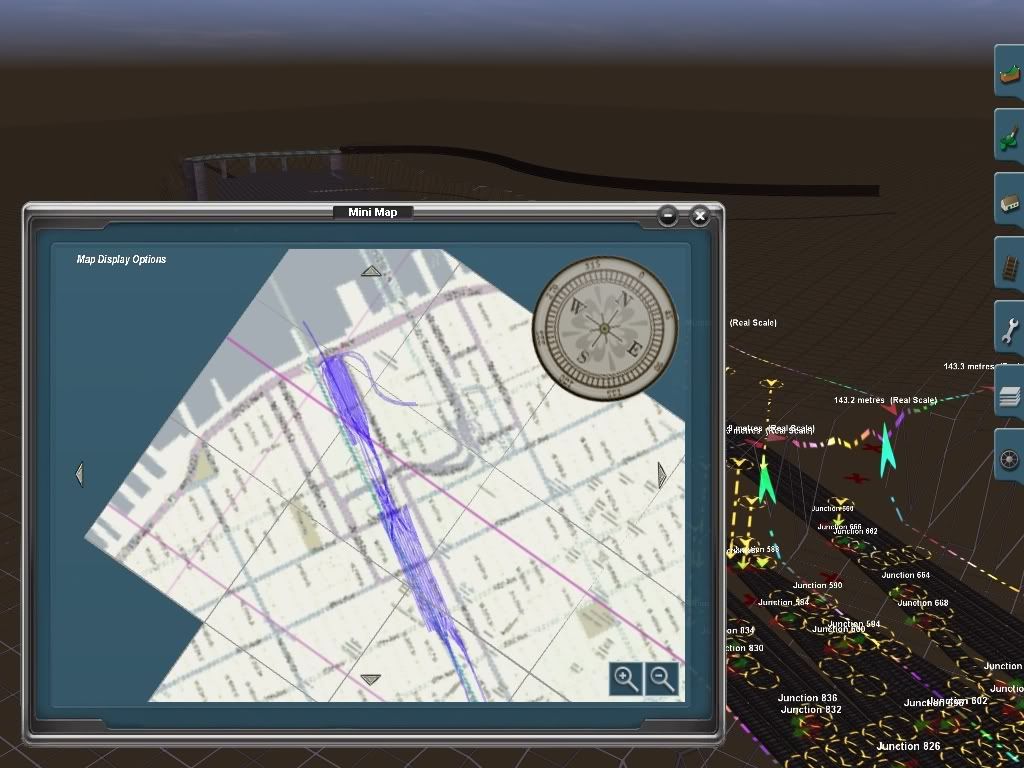This screenshot has width=1024, height=768.
Task: Pan the mini map right with arrow
Action: pyautogui.click(x=661, y=474)
